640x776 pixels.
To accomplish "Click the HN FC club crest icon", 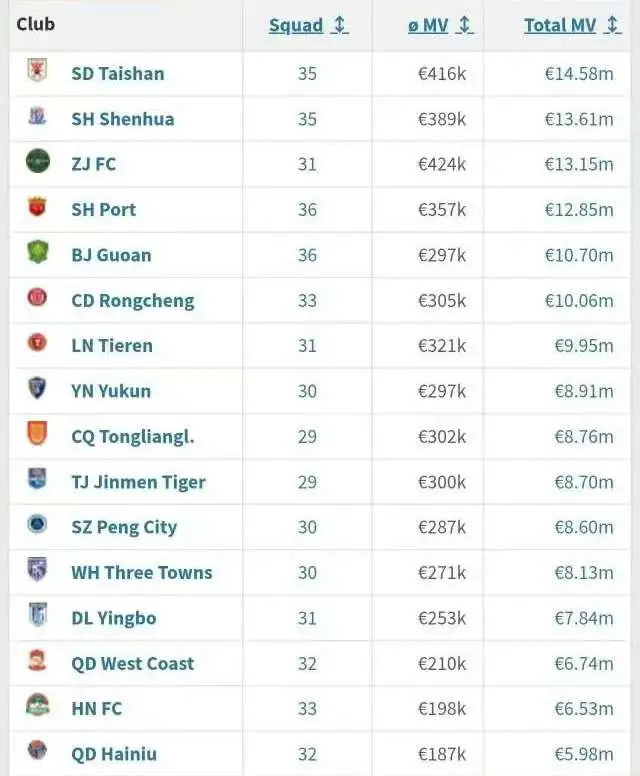I will click(38, 705).
